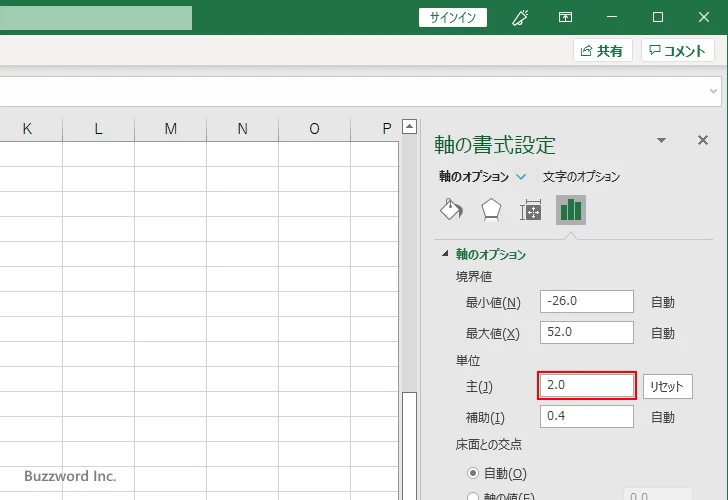
Task: Switch to 文字のオプション tab
Action: [581, 177]
